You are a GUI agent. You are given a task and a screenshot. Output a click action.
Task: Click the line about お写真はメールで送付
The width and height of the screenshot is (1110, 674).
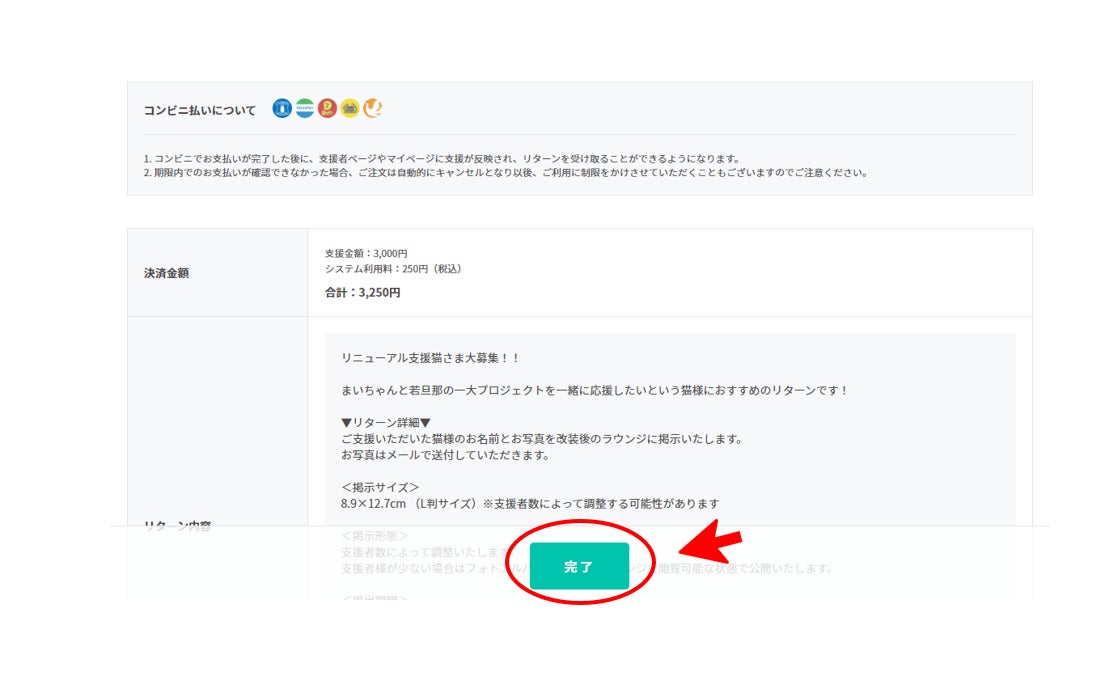(445, 455)
